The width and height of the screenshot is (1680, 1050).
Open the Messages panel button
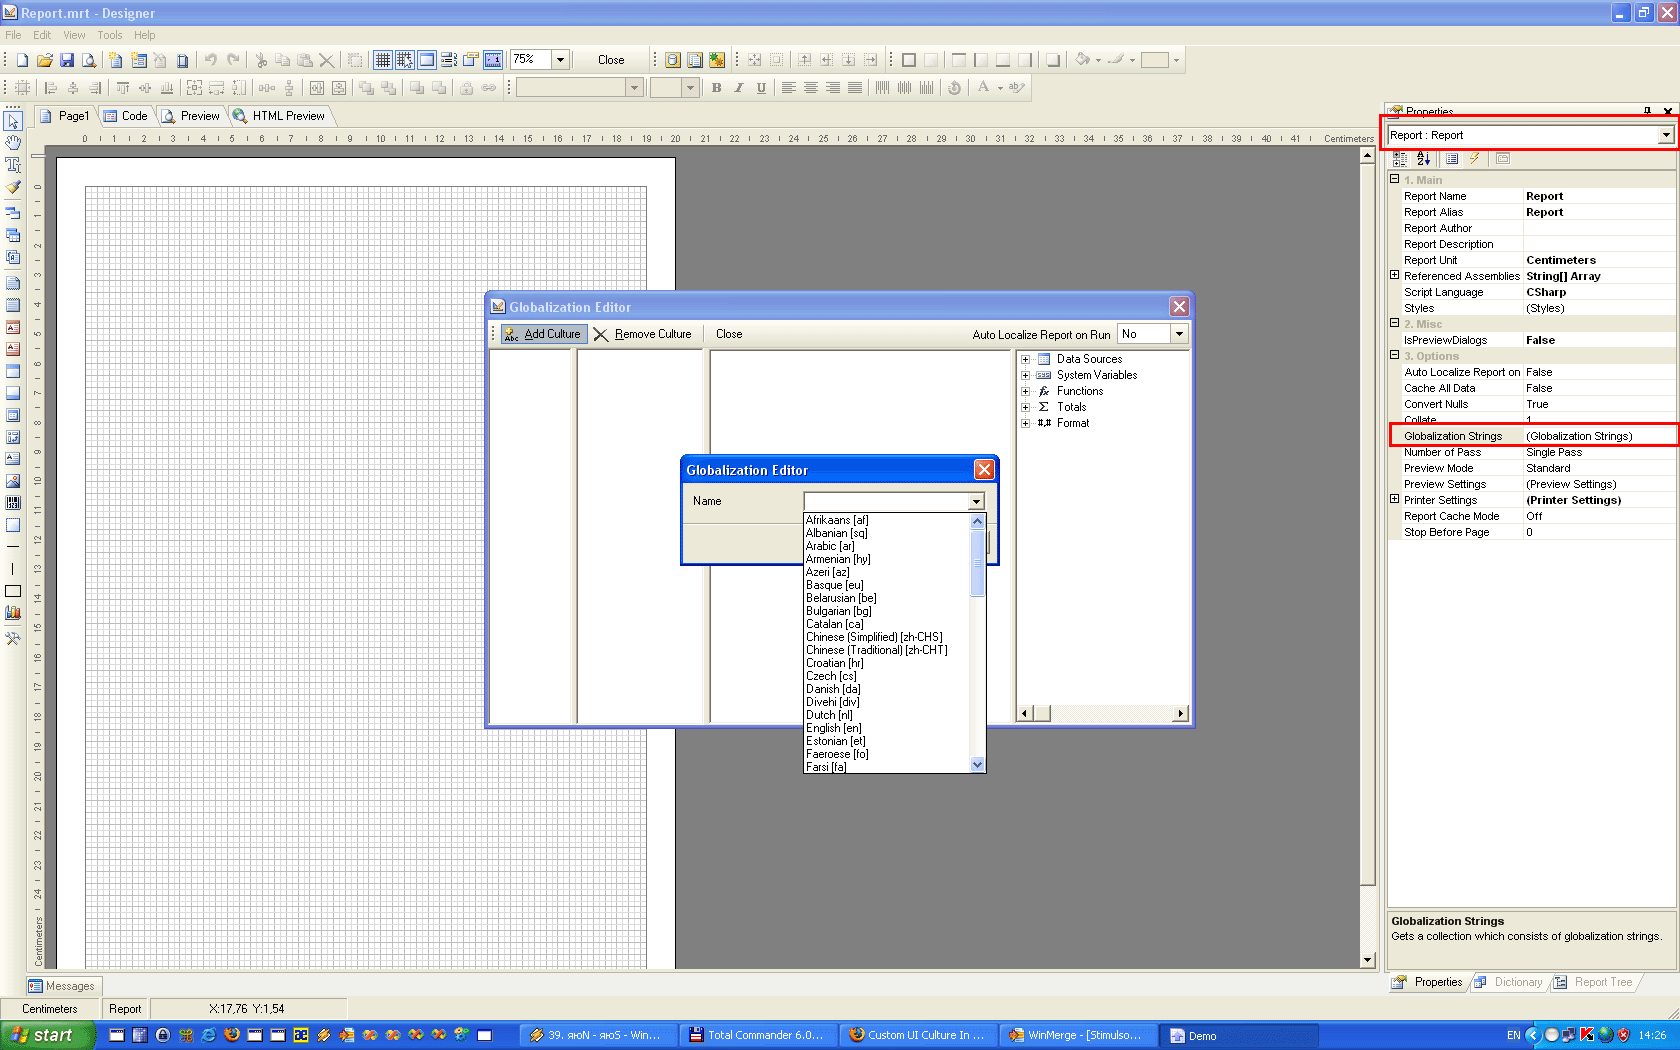pyautogui.click(x=62, y=986)
